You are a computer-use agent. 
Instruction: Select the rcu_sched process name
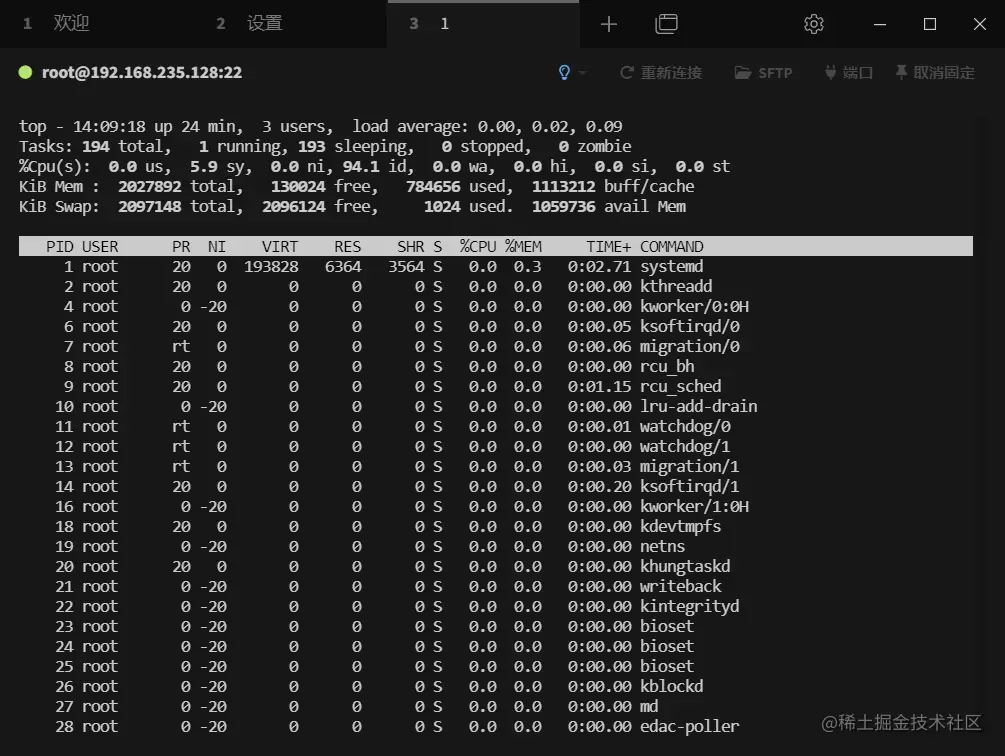[x=681, y=386]
